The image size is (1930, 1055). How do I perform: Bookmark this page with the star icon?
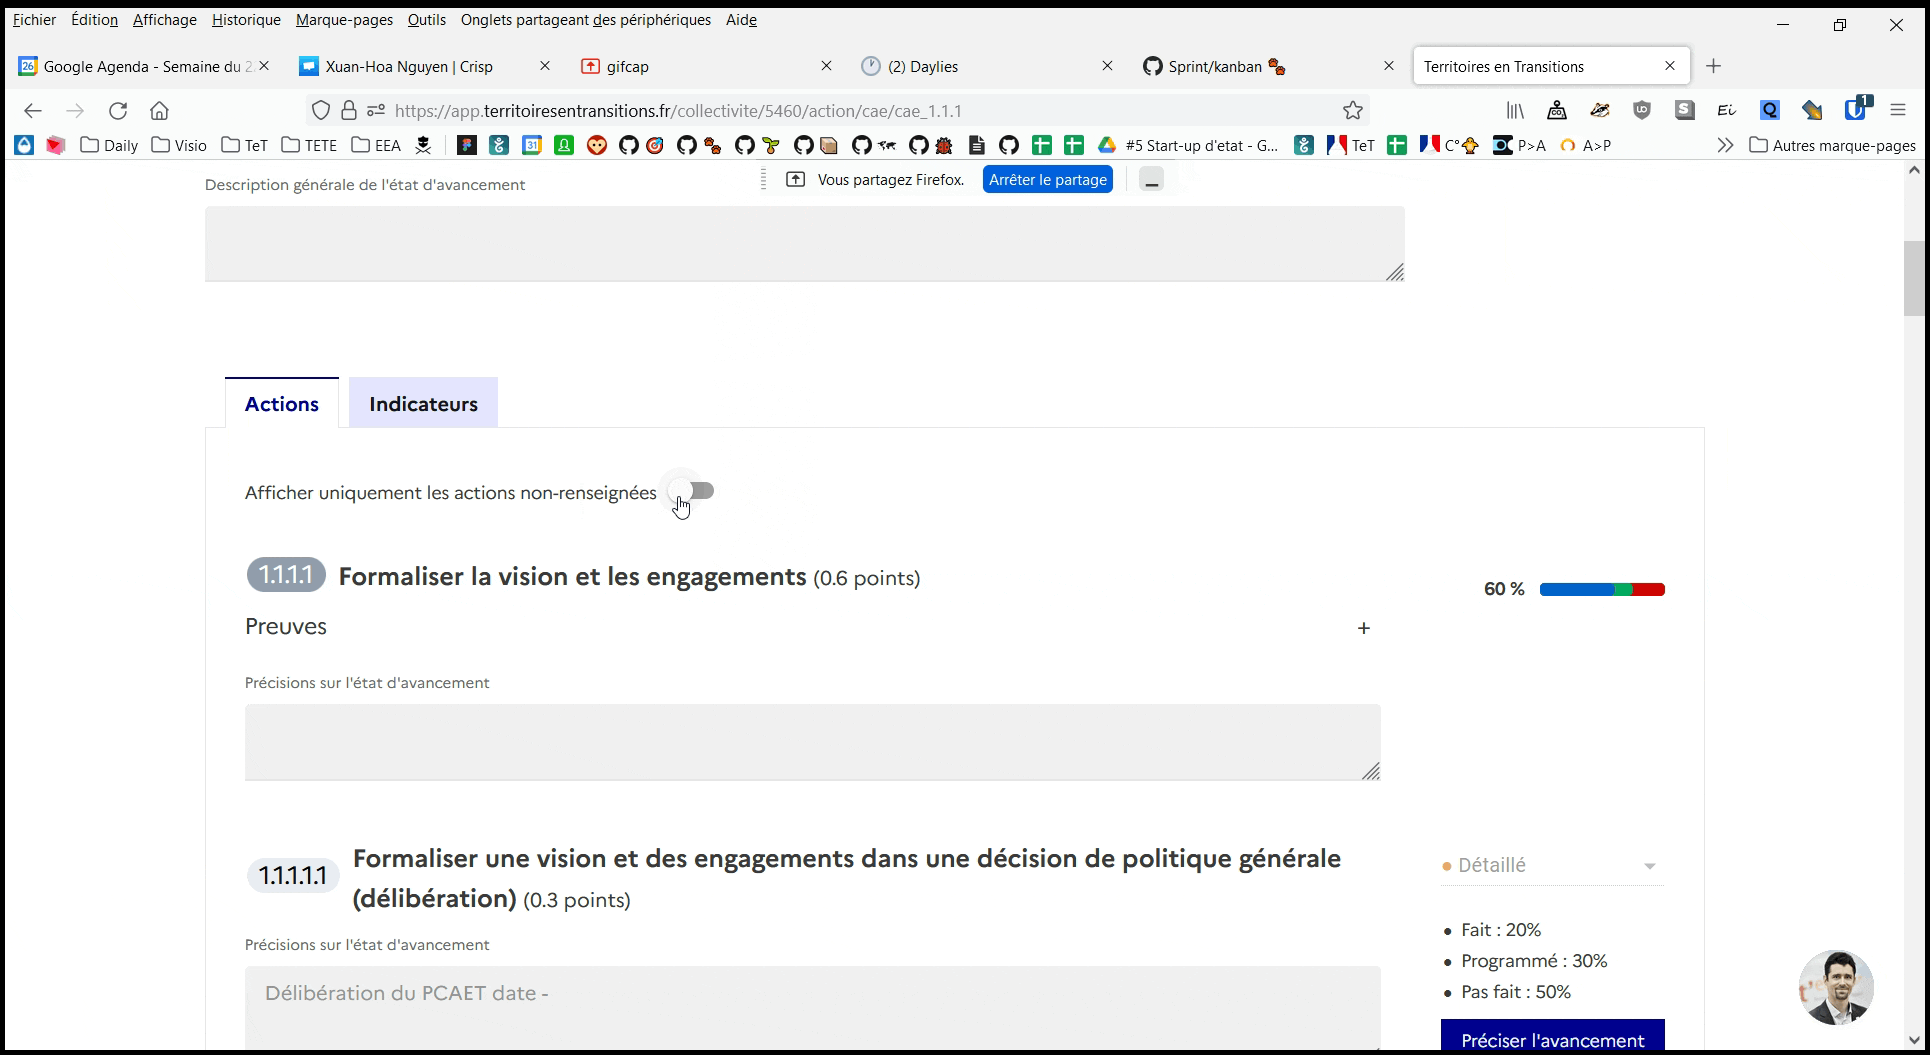pyautogui.click(x=1353, y=110)
